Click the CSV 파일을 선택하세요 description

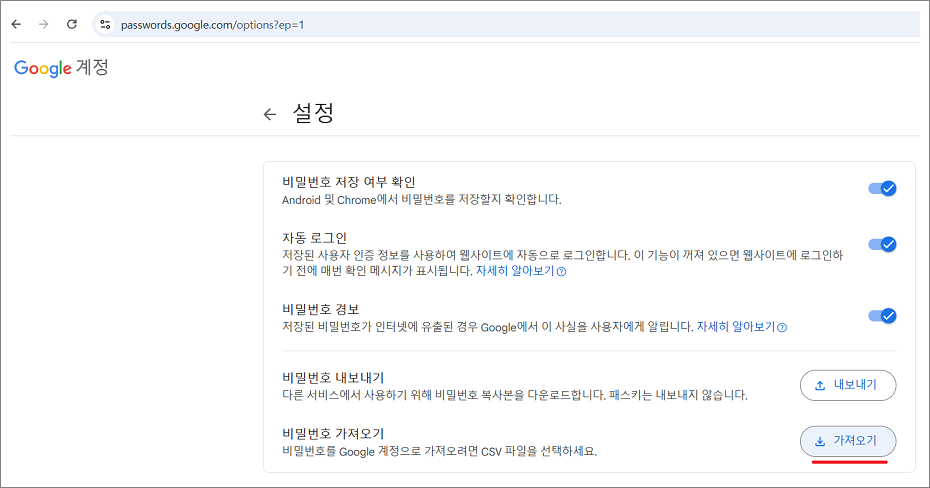coord(439,451)
